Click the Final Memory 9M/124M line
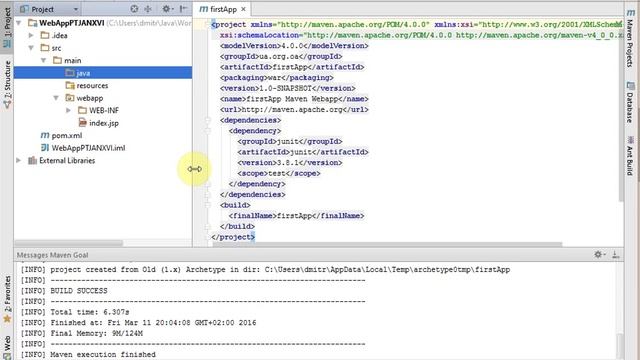640x360 pixels. coord(82,333)
